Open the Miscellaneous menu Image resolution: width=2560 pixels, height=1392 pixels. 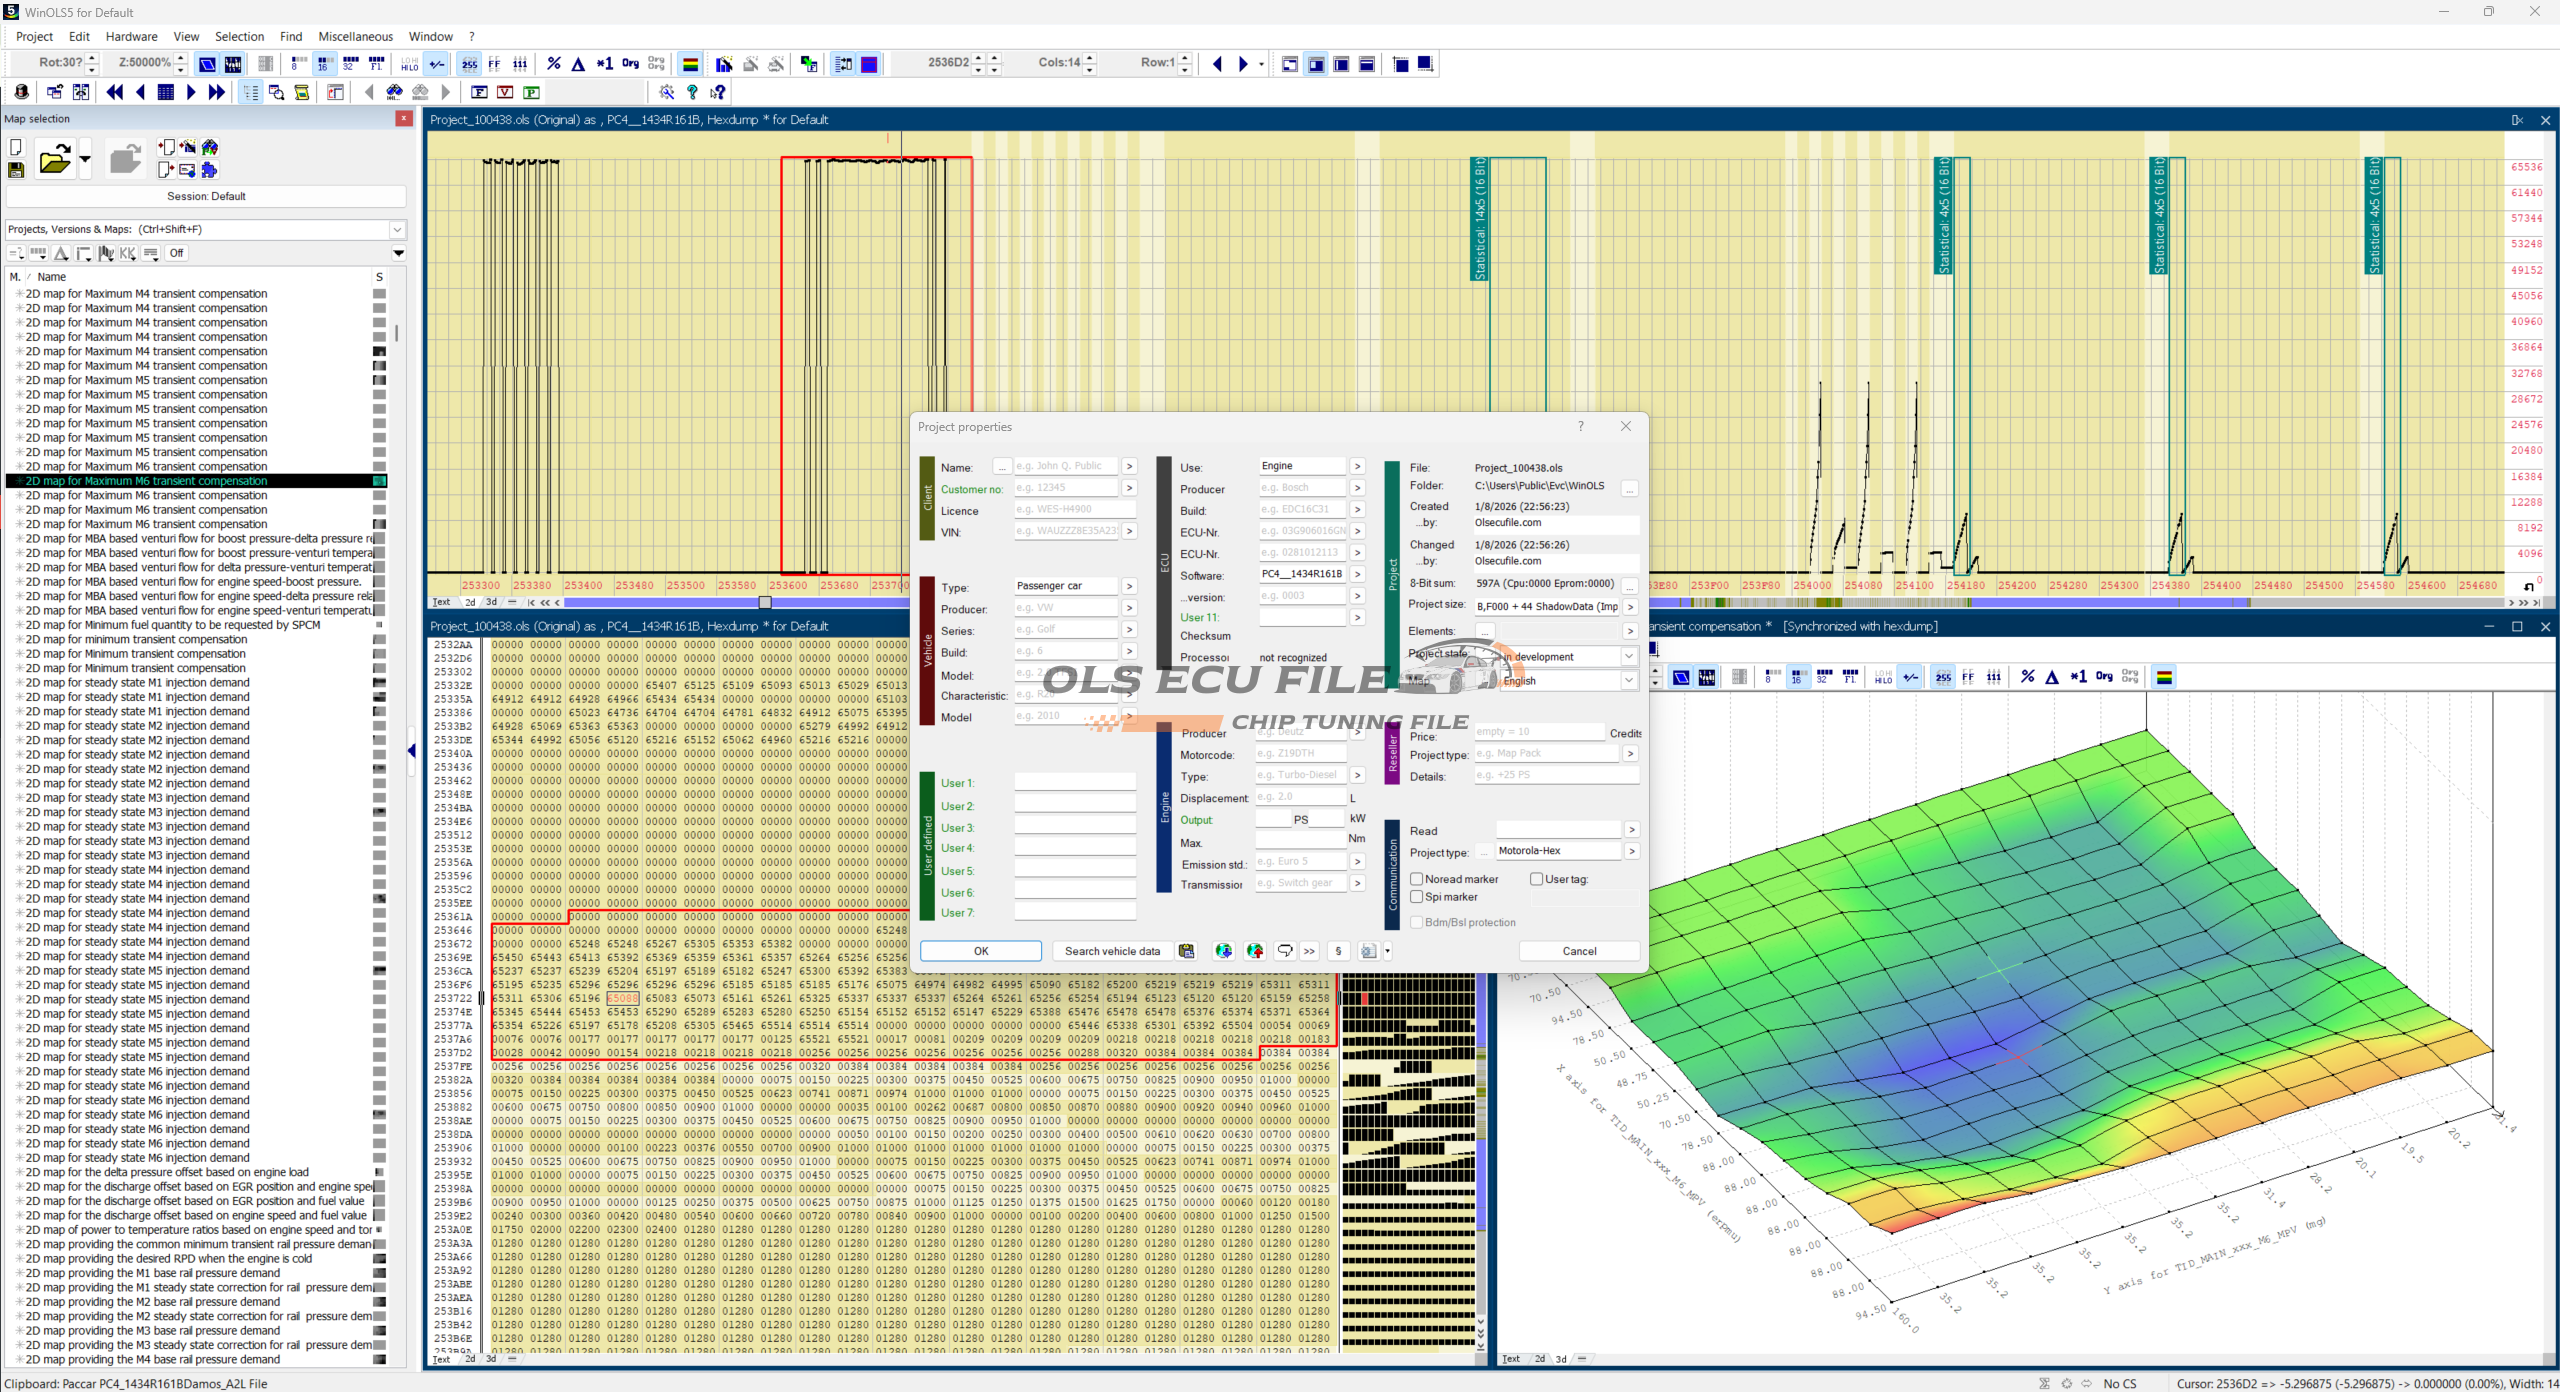point(355,37)
